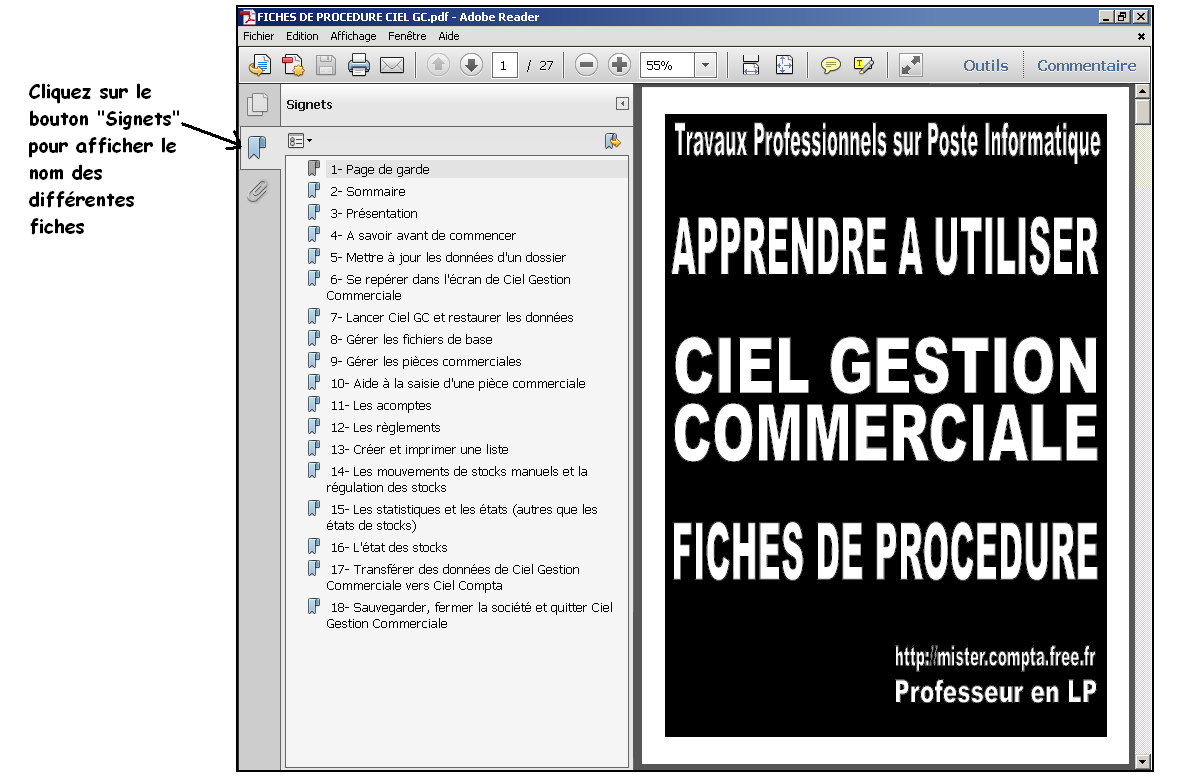Select bookmark 13- Créer et imprimer une liste
Image resolution: width=1190 pixels, height=780 pixels.
419,449
